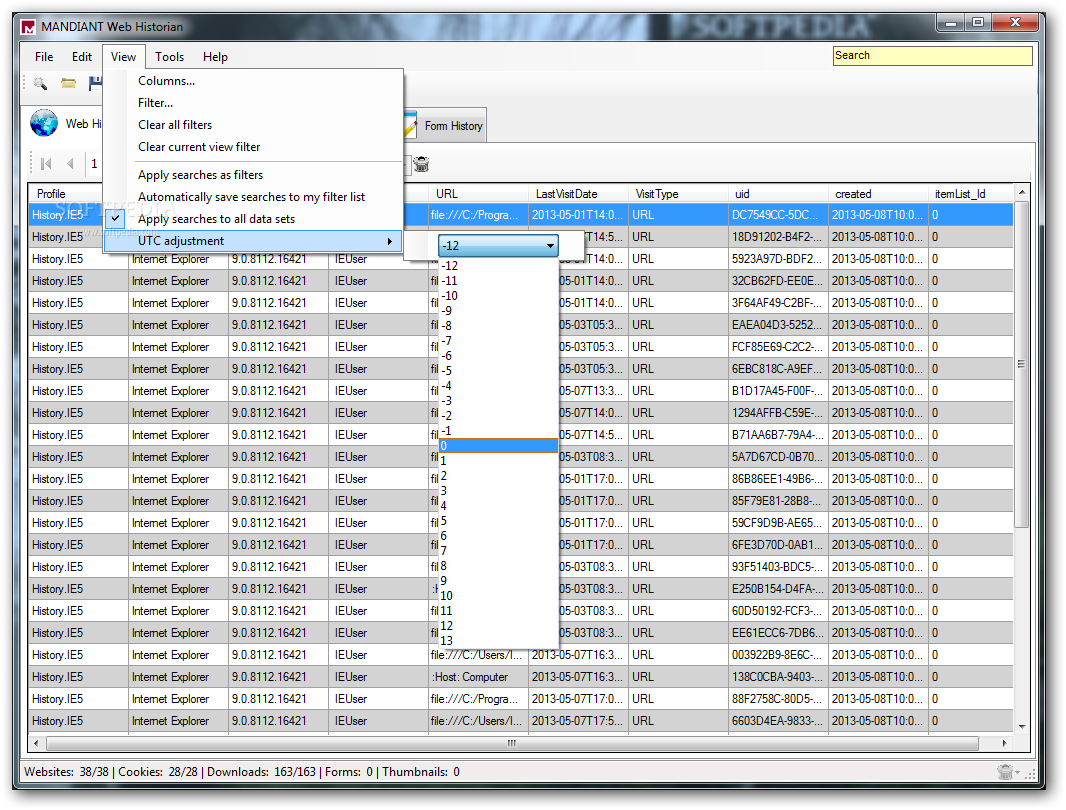The height and width of the screenshot is (810, 1066).
Task: Go to first page navigation arrow
Action: (x=46, y=164)
